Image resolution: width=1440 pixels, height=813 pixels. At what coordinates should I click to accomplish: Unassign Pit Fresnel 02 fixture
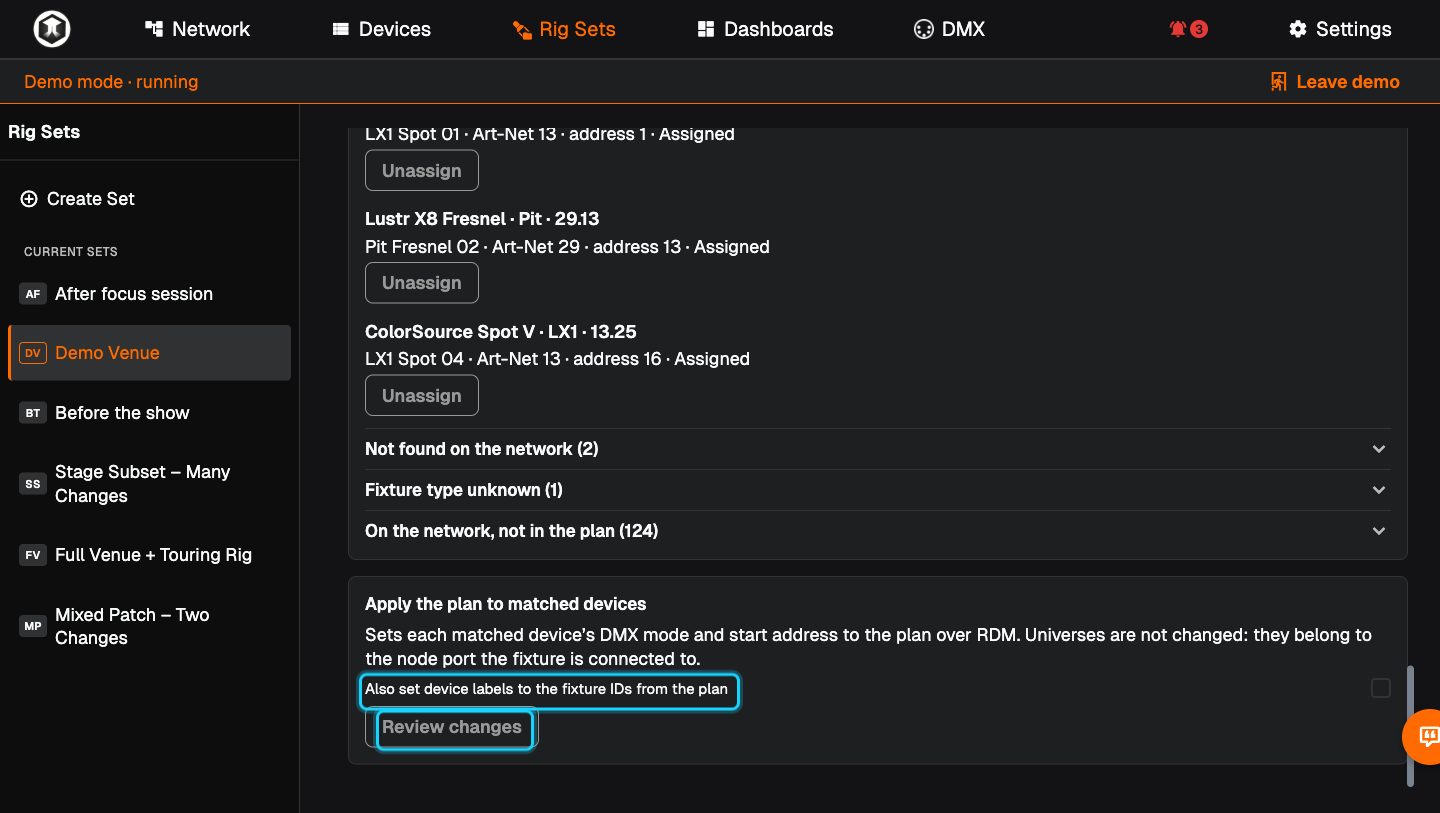422,283
